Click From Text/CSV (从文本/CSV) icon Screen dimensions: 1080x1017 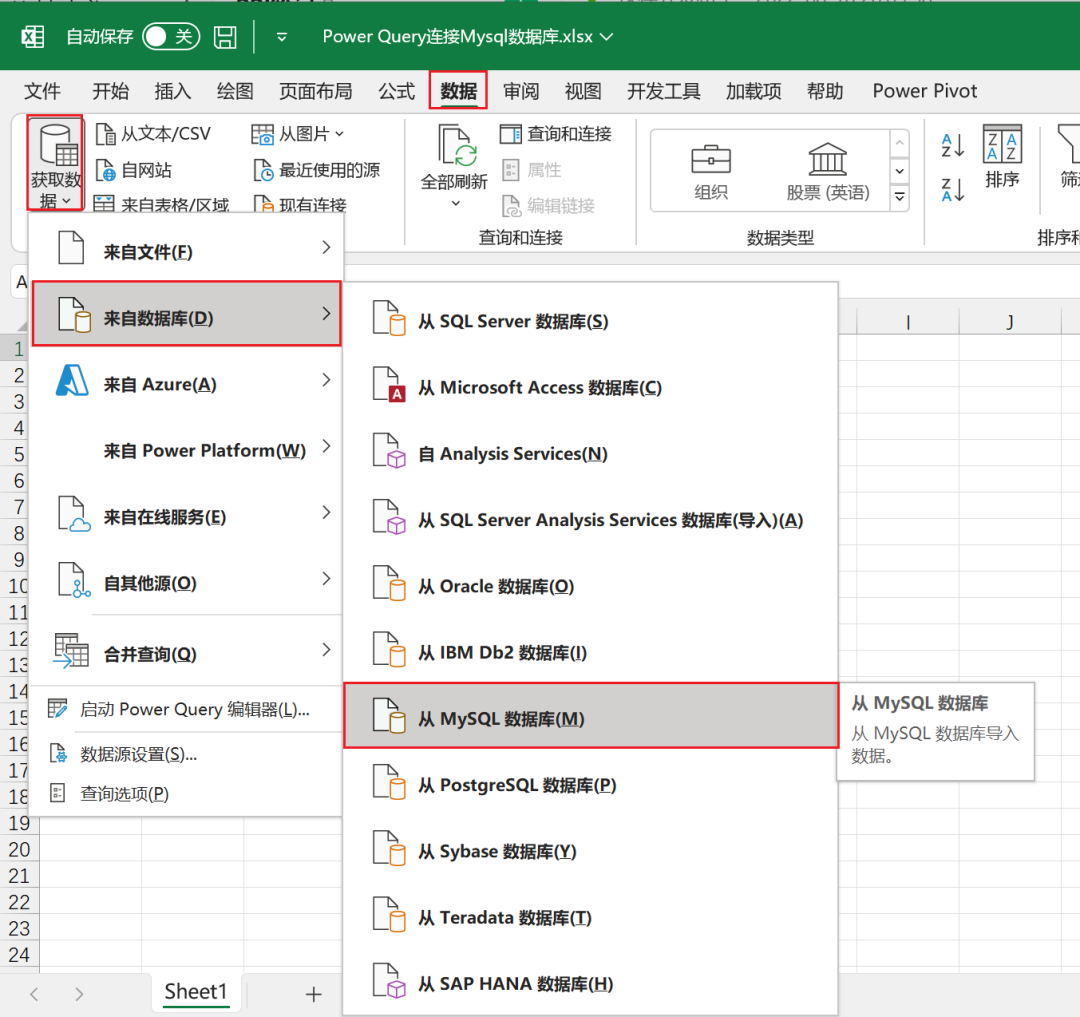(105, 134)
